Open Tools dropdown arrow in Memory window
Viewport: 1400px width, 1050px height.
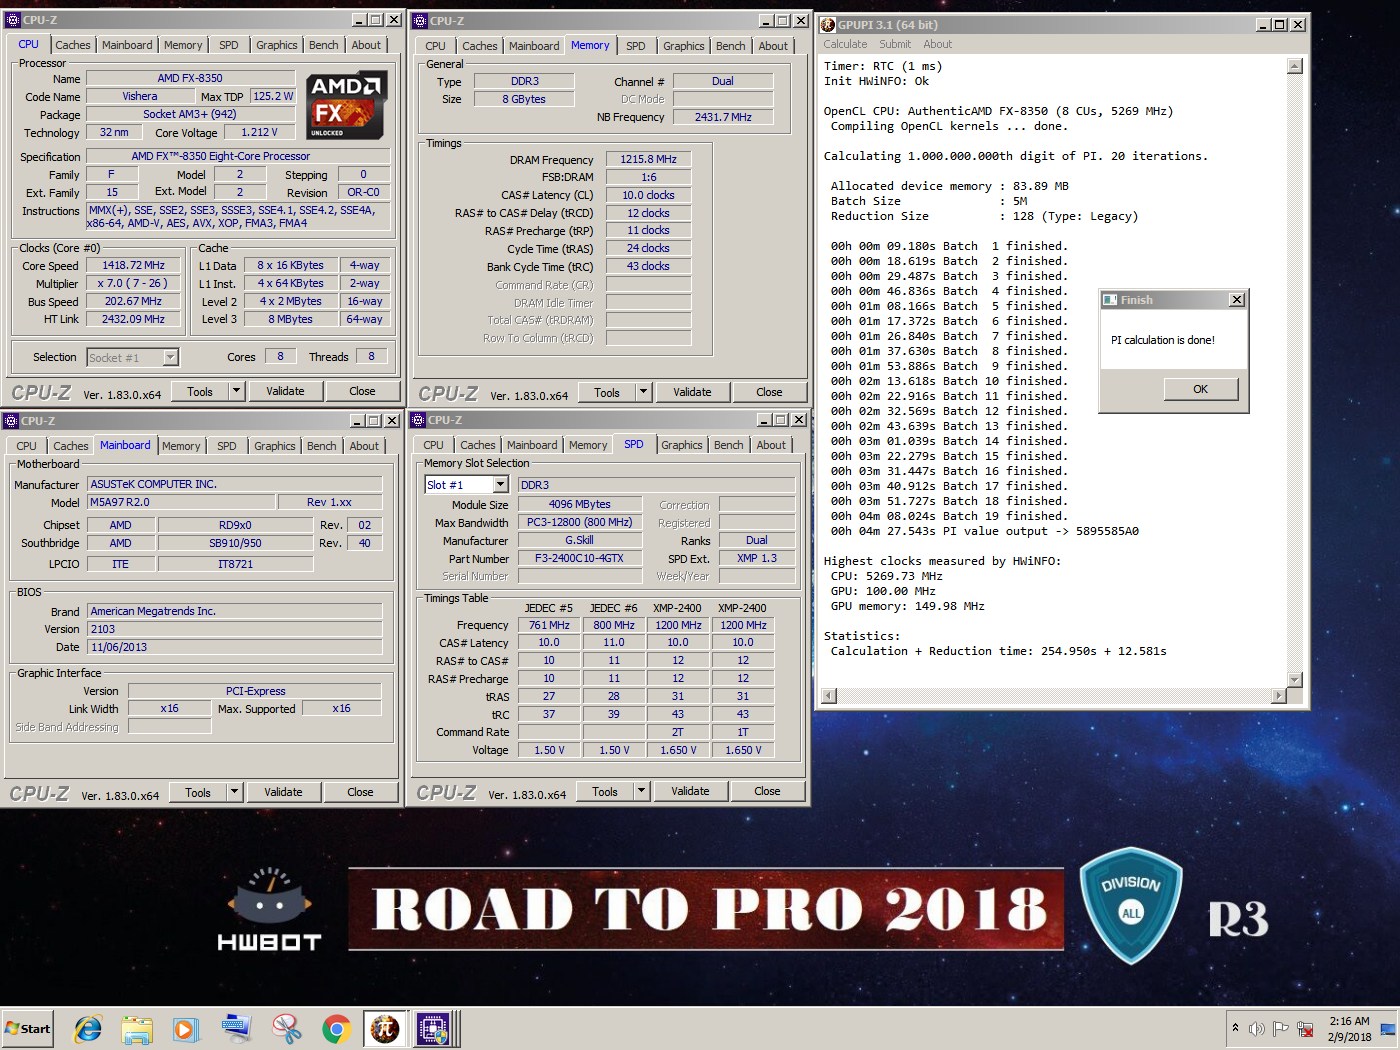(x=643, y=392)
